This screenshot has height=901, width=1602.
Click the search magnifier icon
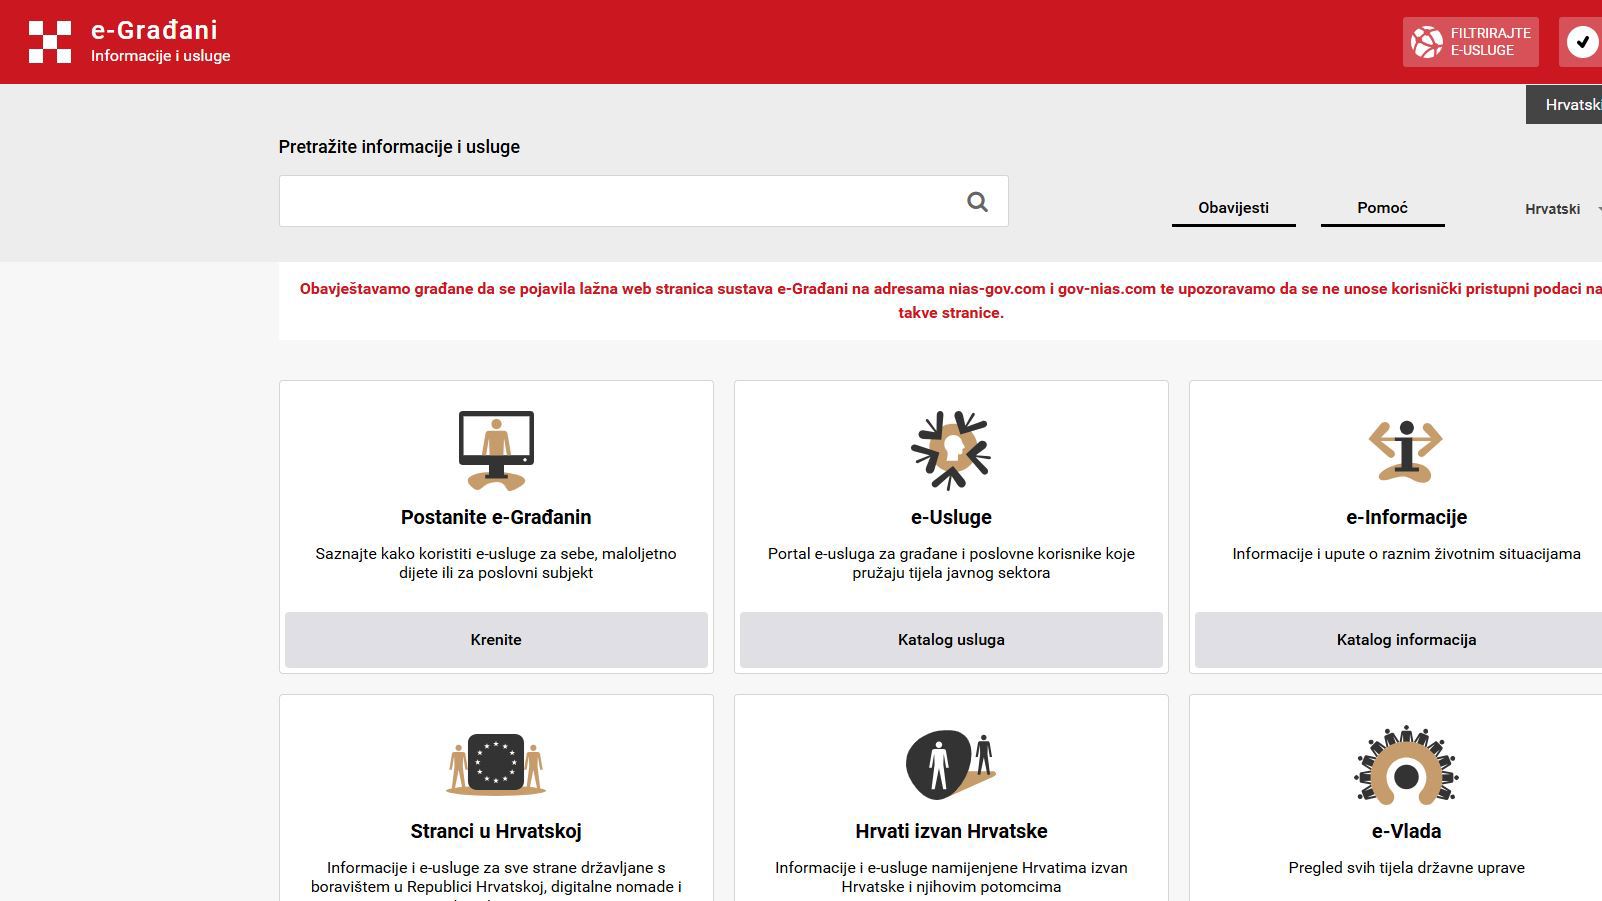[977, 202]
